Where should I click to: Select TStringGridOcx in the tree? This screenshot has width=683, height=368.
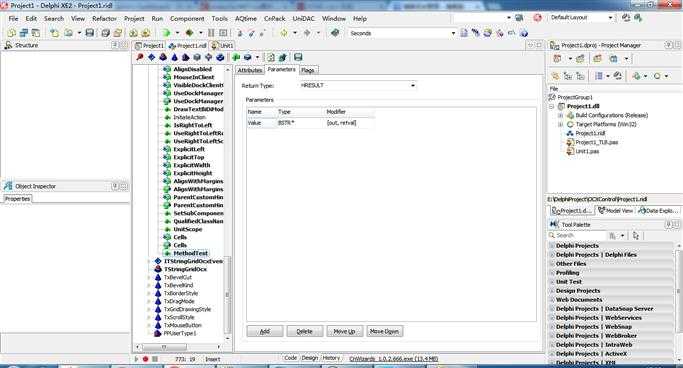click(185, 269)
